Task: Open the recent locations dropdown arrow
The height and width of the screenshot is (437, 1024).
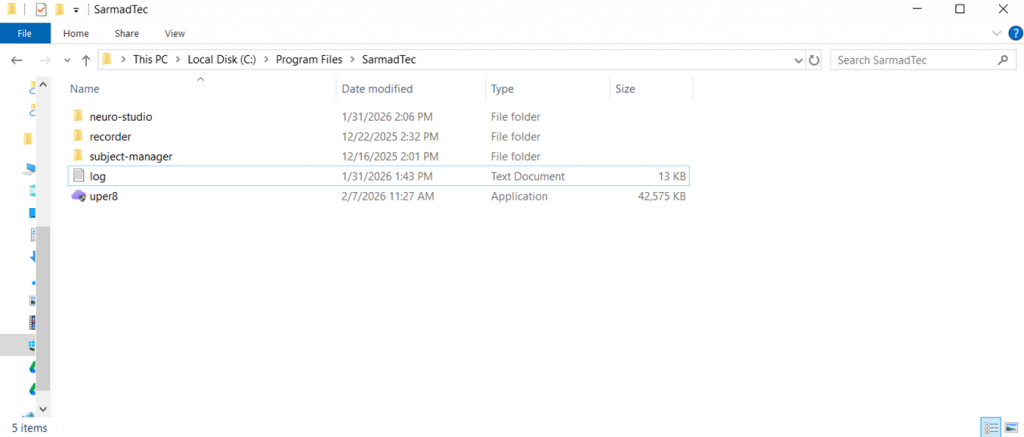Action: pyautogui.click(x=67, y=60)
